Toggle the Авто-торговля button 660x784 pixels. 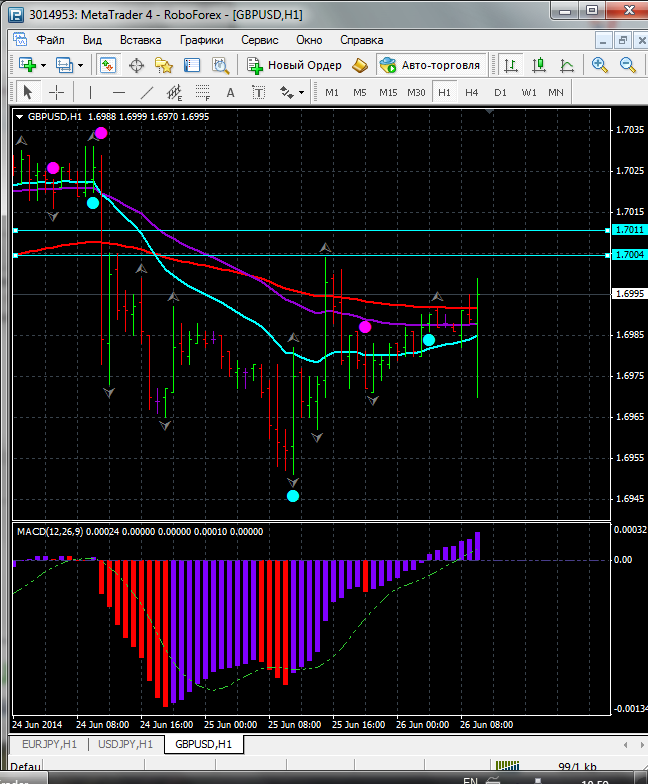coord(431,65)
